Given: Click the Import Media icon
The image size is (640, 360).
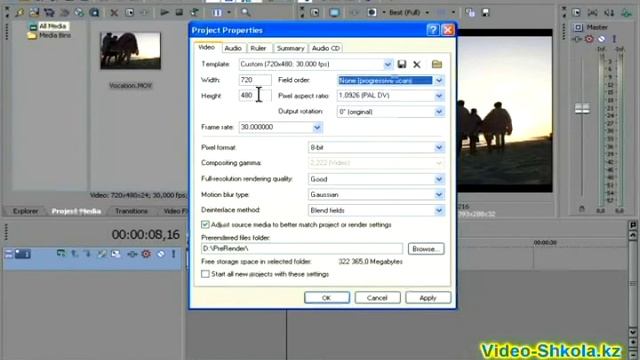Looking at the screenshot, I should coord(34,13).
